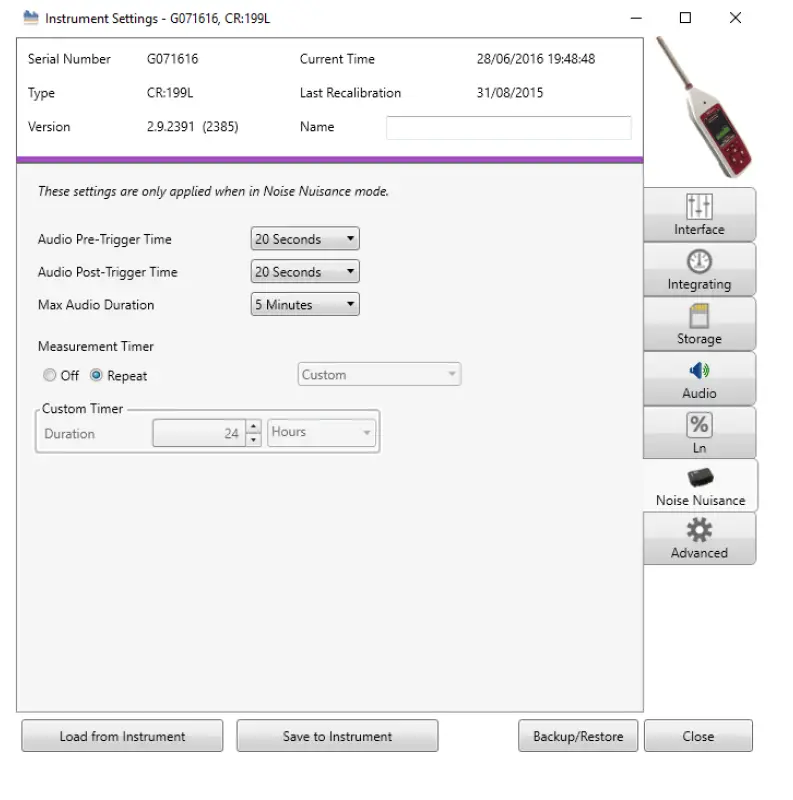
Task: Click the instrument Name input field
Action: pos(509,128)
